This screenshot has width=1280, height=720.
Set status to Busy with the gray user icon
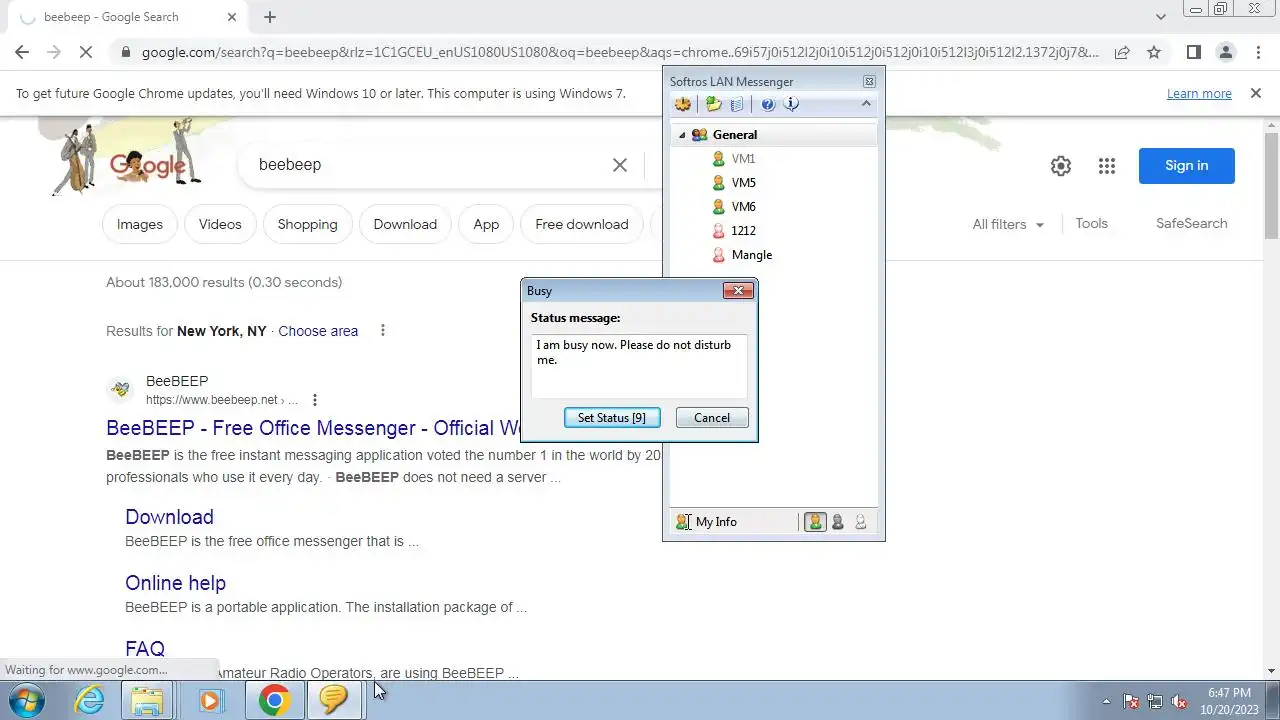(x=838, y=522)
